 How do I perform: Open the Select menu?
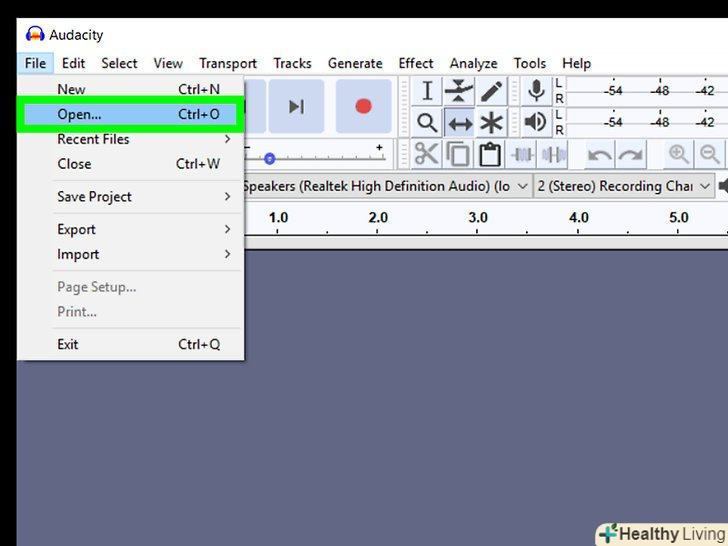[119, 63]
